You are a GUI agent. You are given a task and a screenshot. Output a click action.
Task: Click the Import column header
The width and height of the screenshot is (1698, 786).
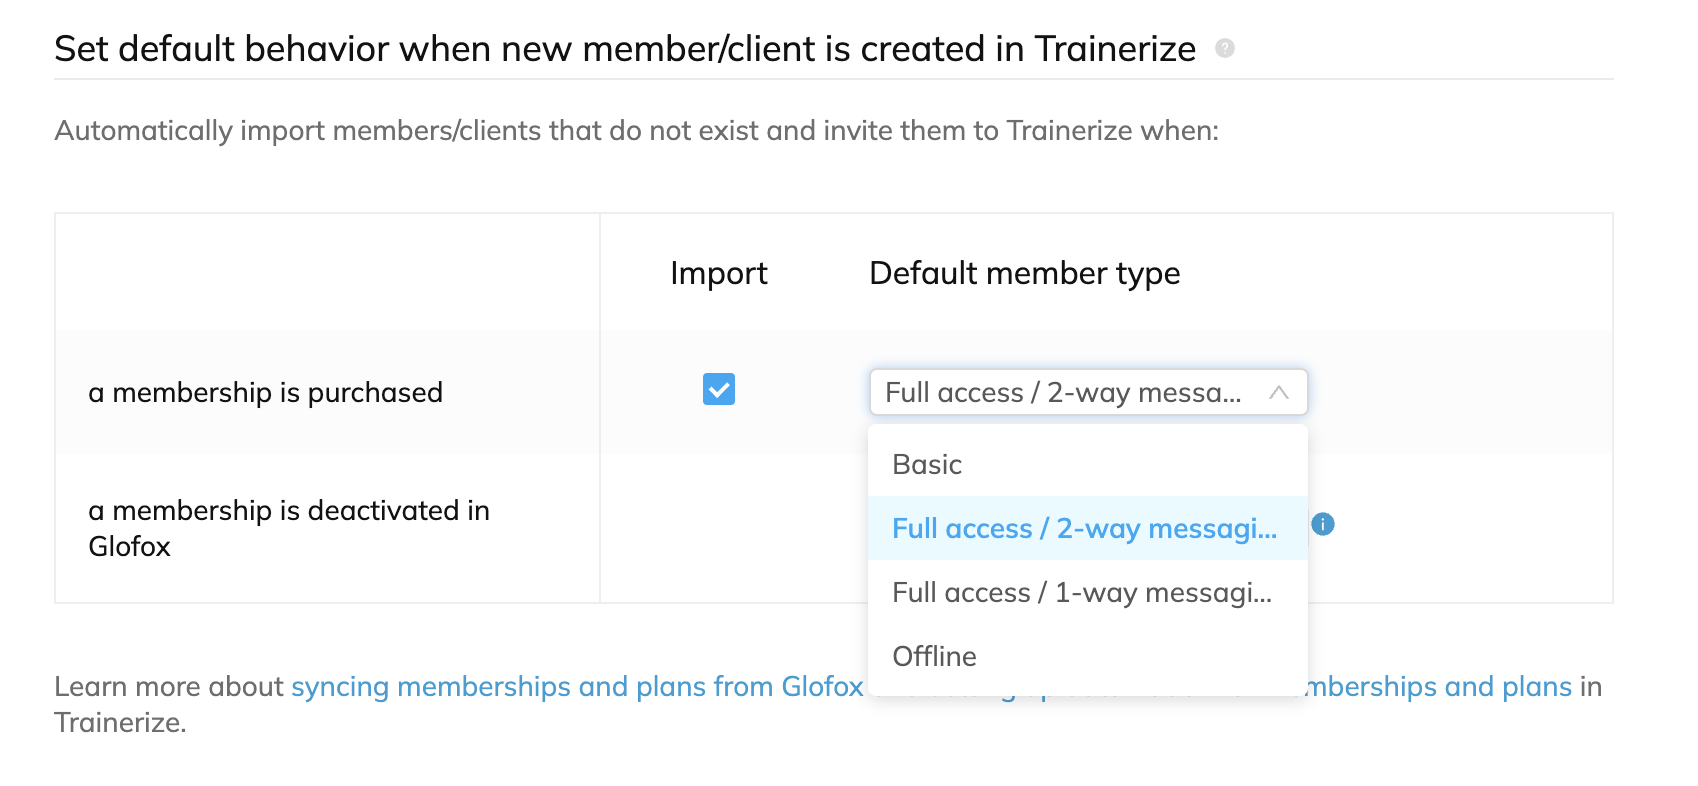tap(719, 273)
